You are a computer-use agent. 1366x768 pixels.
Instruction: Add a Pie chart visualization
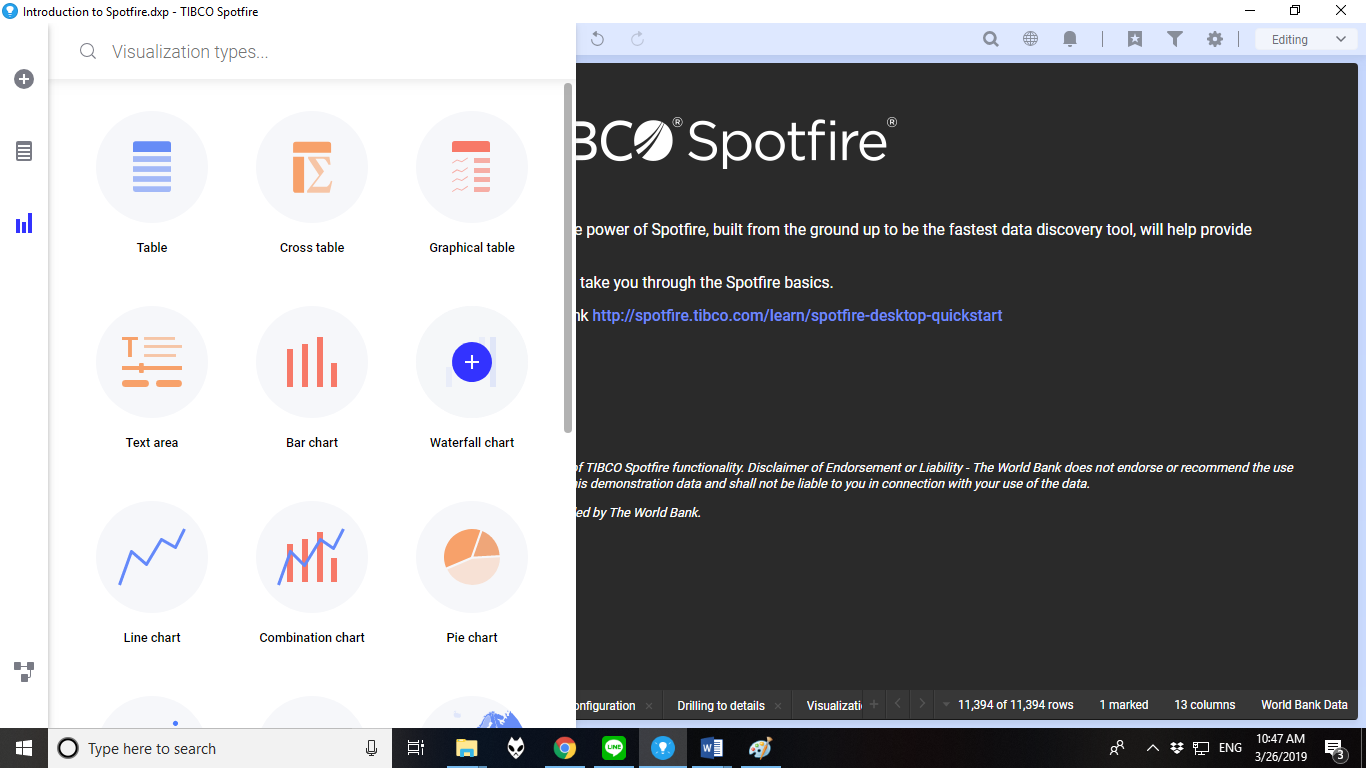click(x=472, y=557)
